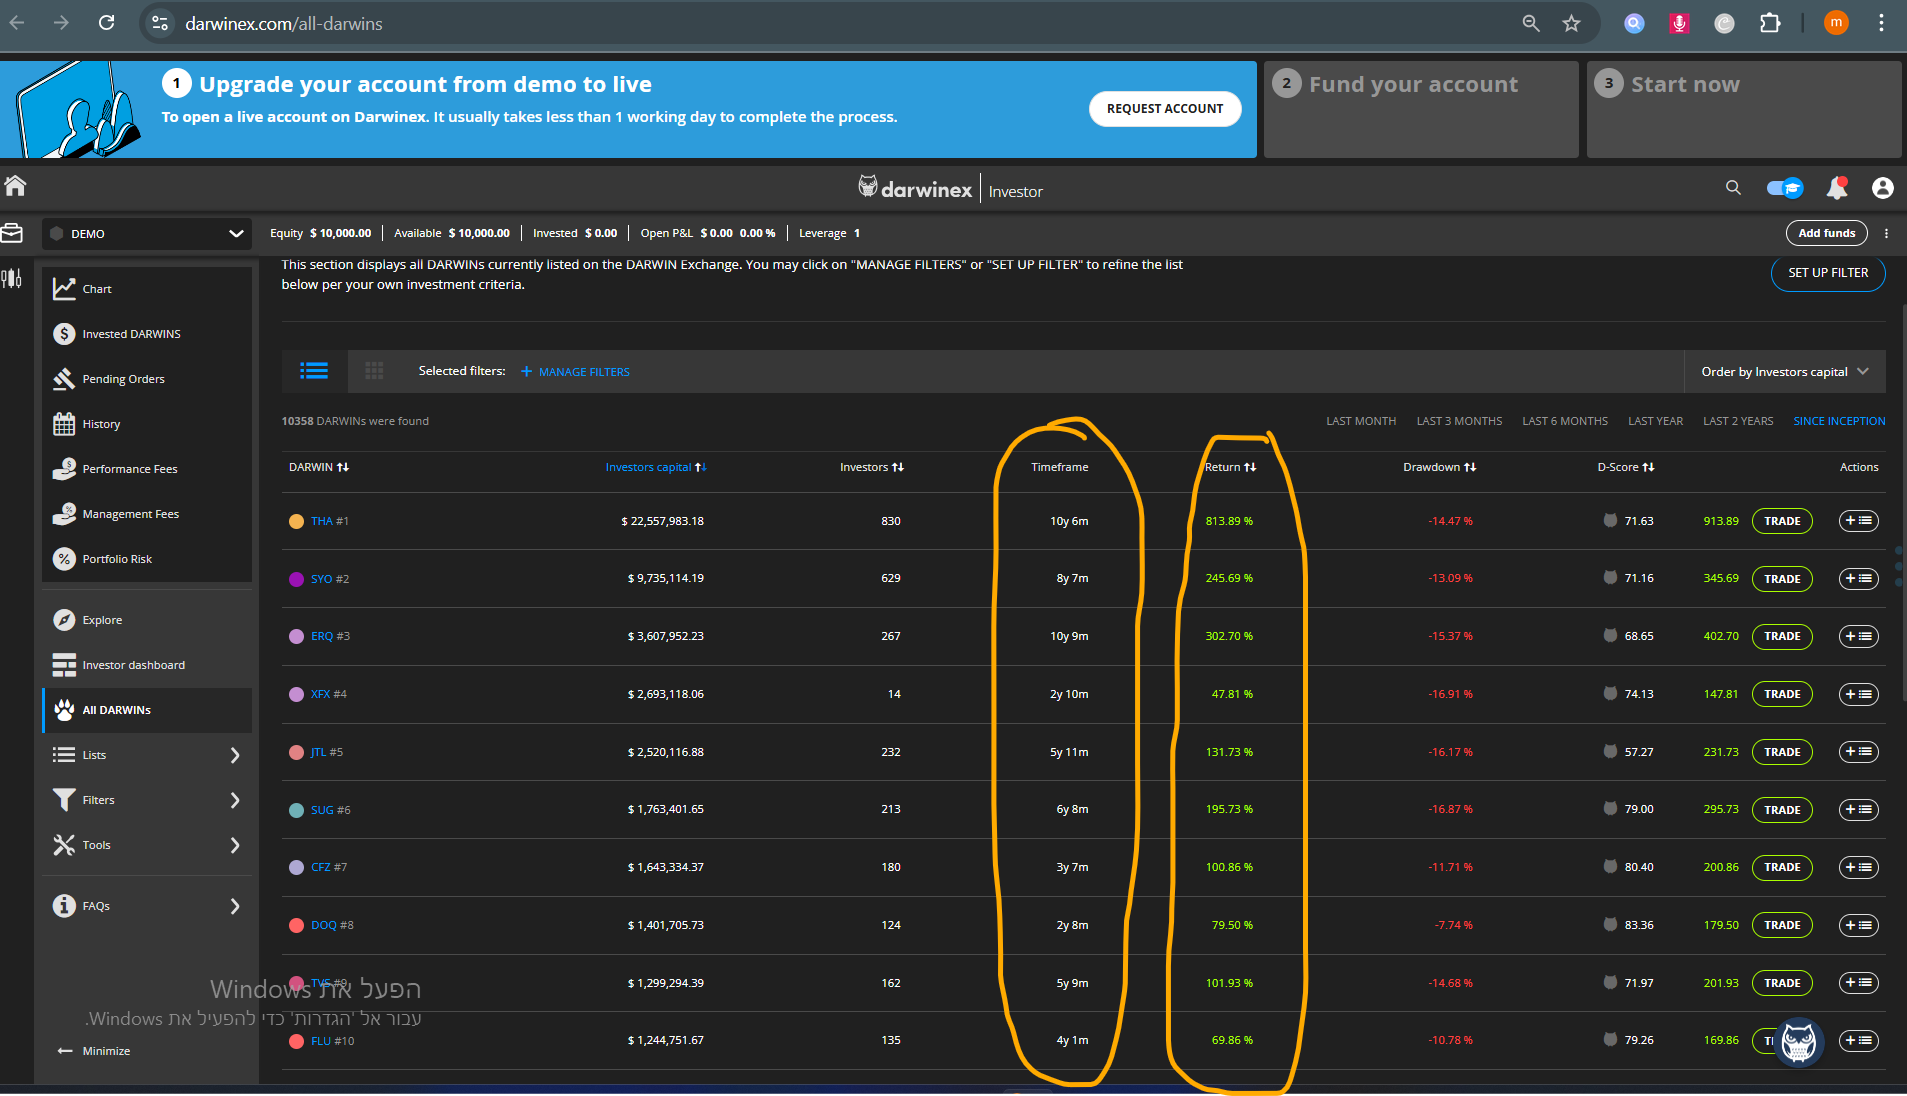Click the Add funds button
1907x1096 pixels.
1826,233
